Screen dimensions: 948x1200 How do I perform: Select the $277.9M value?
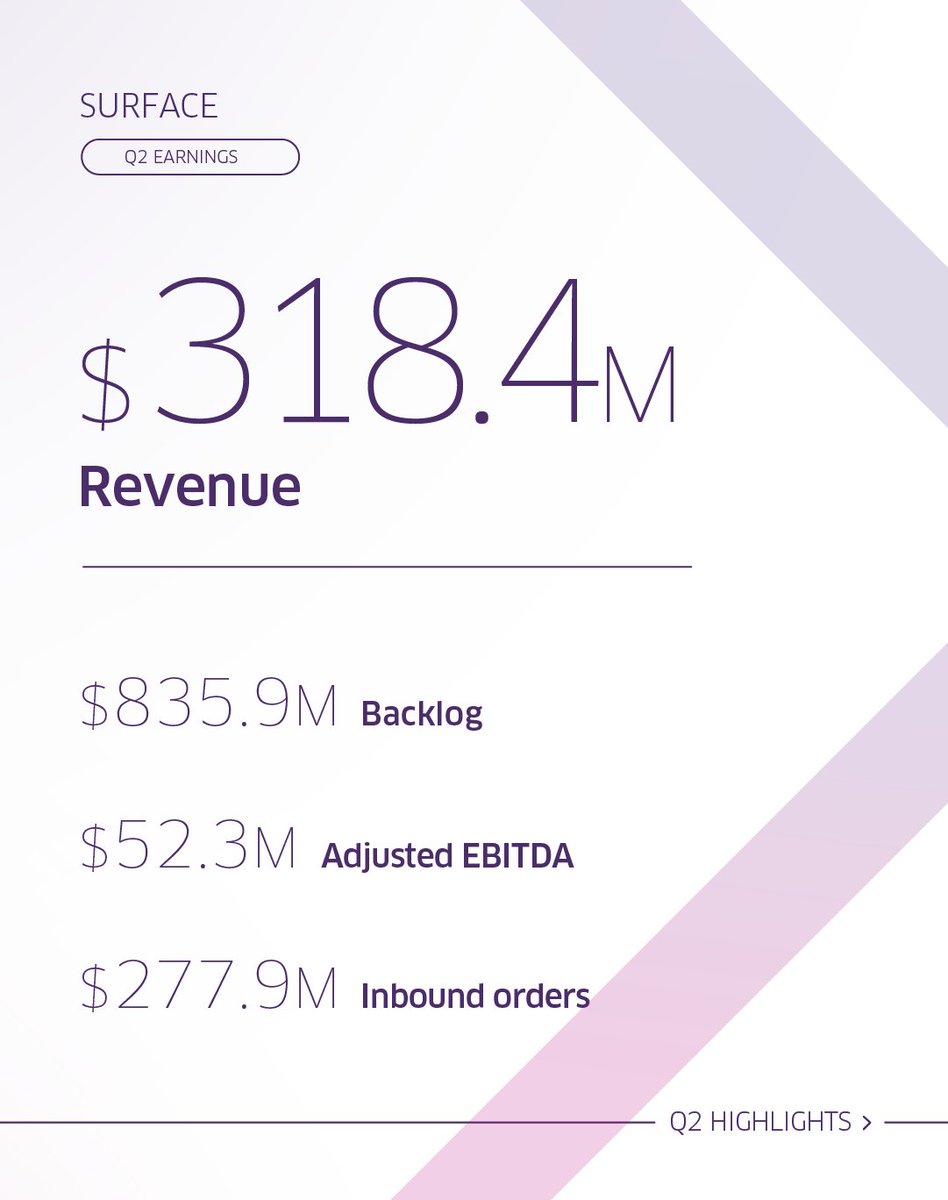point(208,987)
